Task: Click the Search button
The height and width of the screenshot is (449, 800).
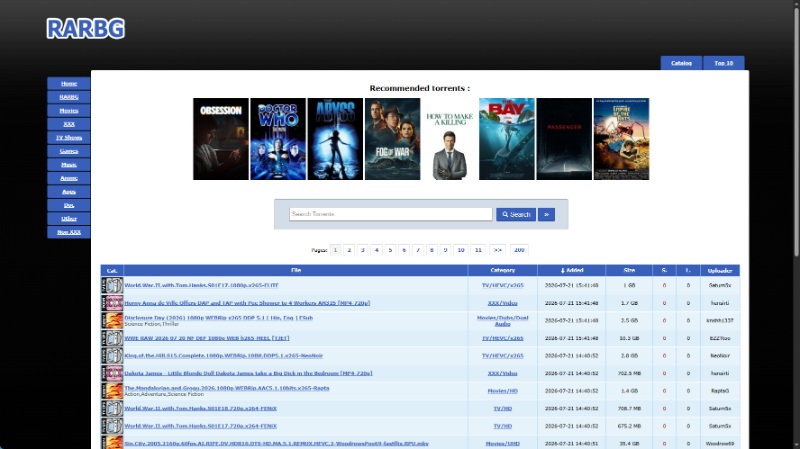Action: pyautogui.click(x=516, y=214)
